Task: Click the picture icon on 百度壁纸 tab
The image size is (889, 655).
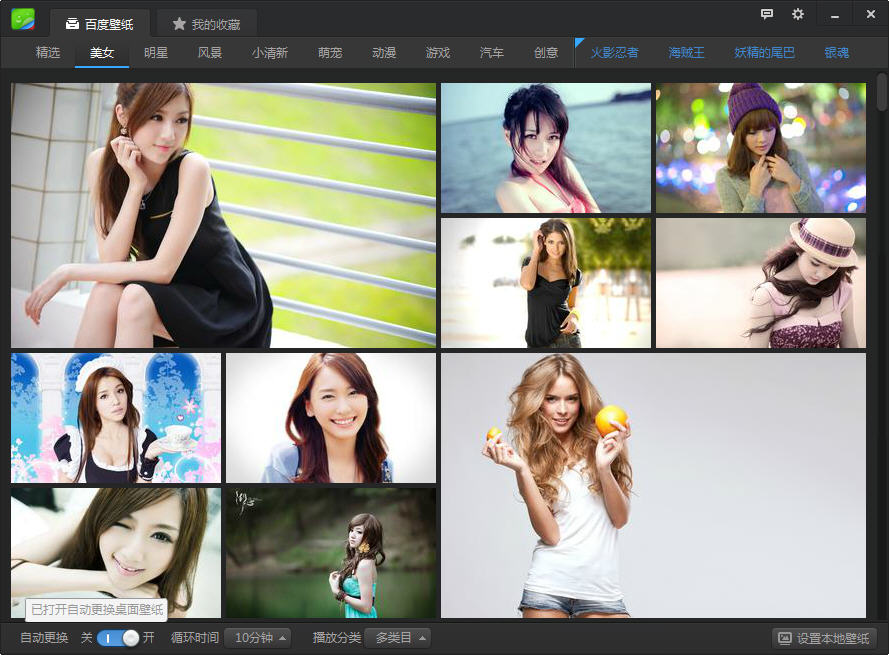Action: [72, 24]
